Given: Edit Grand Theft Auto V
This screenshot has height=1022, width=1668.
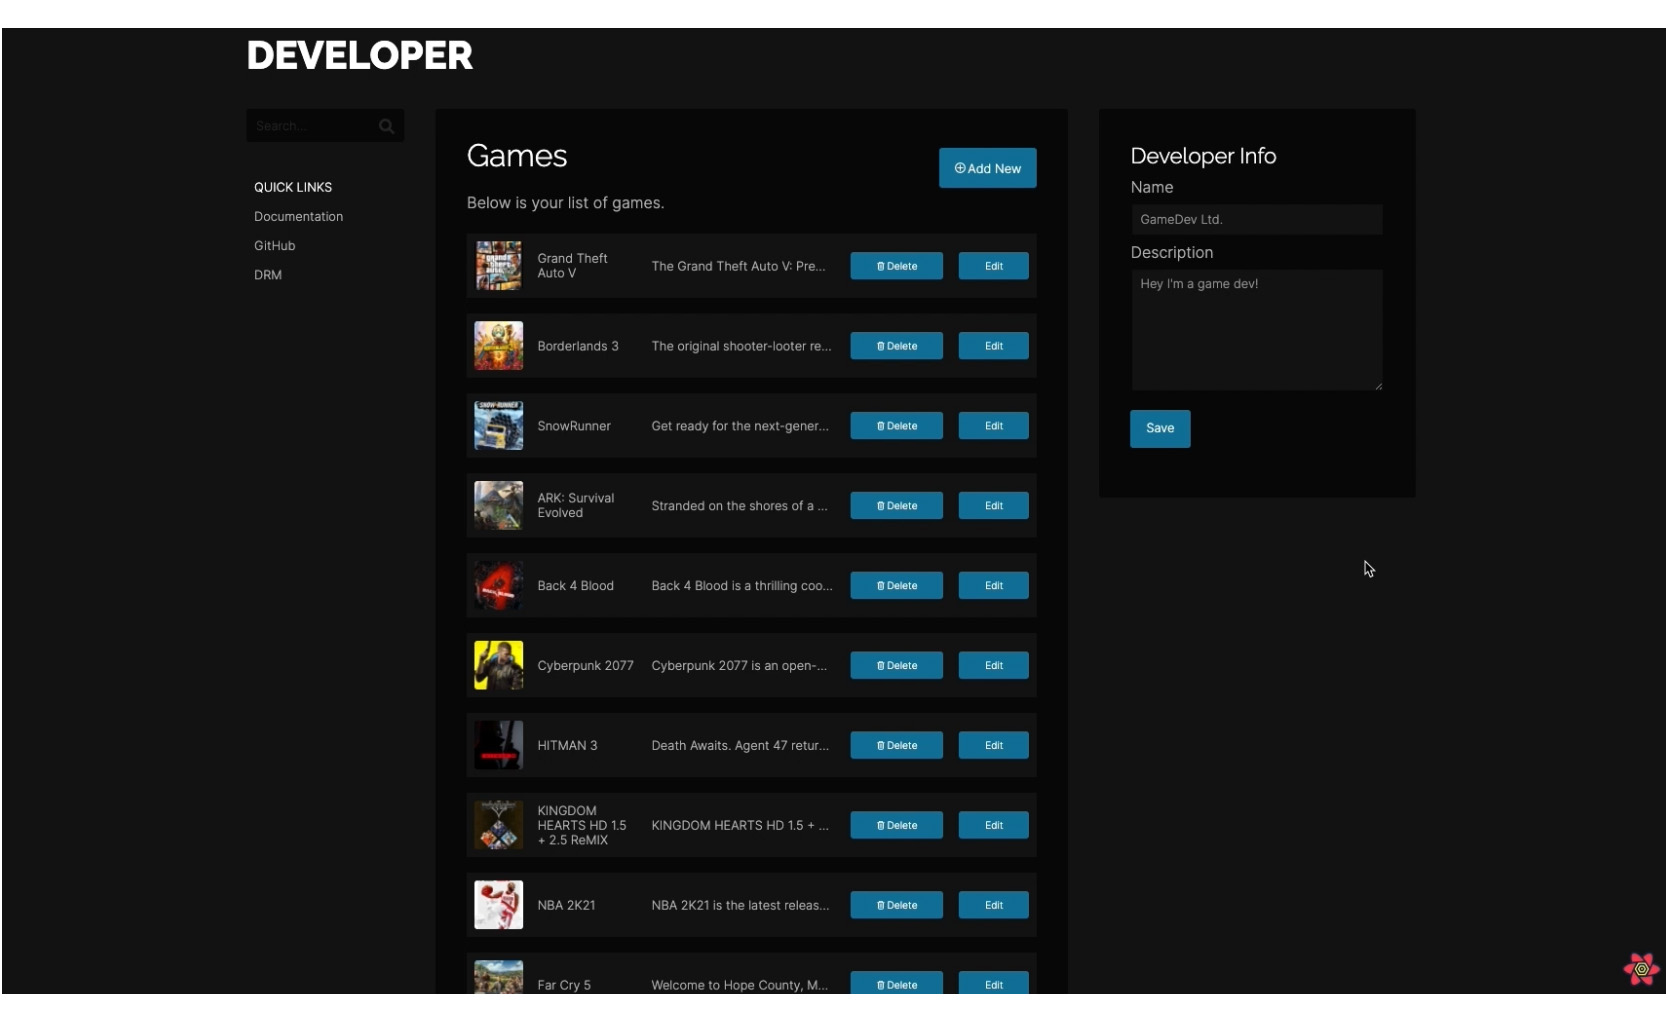Looking at the screenshot, I should point(993,266).
